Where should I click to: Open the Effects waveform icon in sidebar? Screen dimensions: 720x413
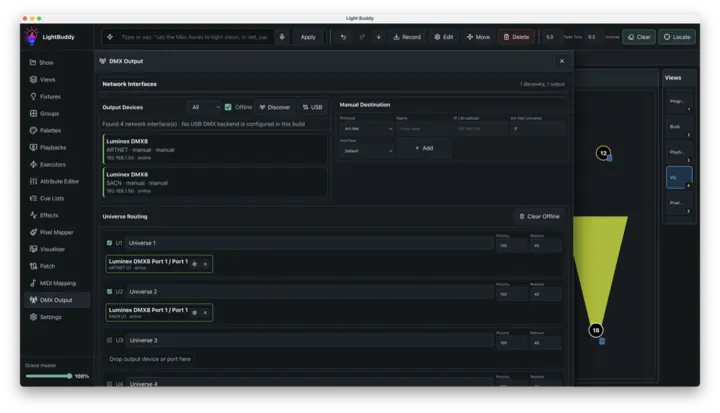(x=33, y=215)
